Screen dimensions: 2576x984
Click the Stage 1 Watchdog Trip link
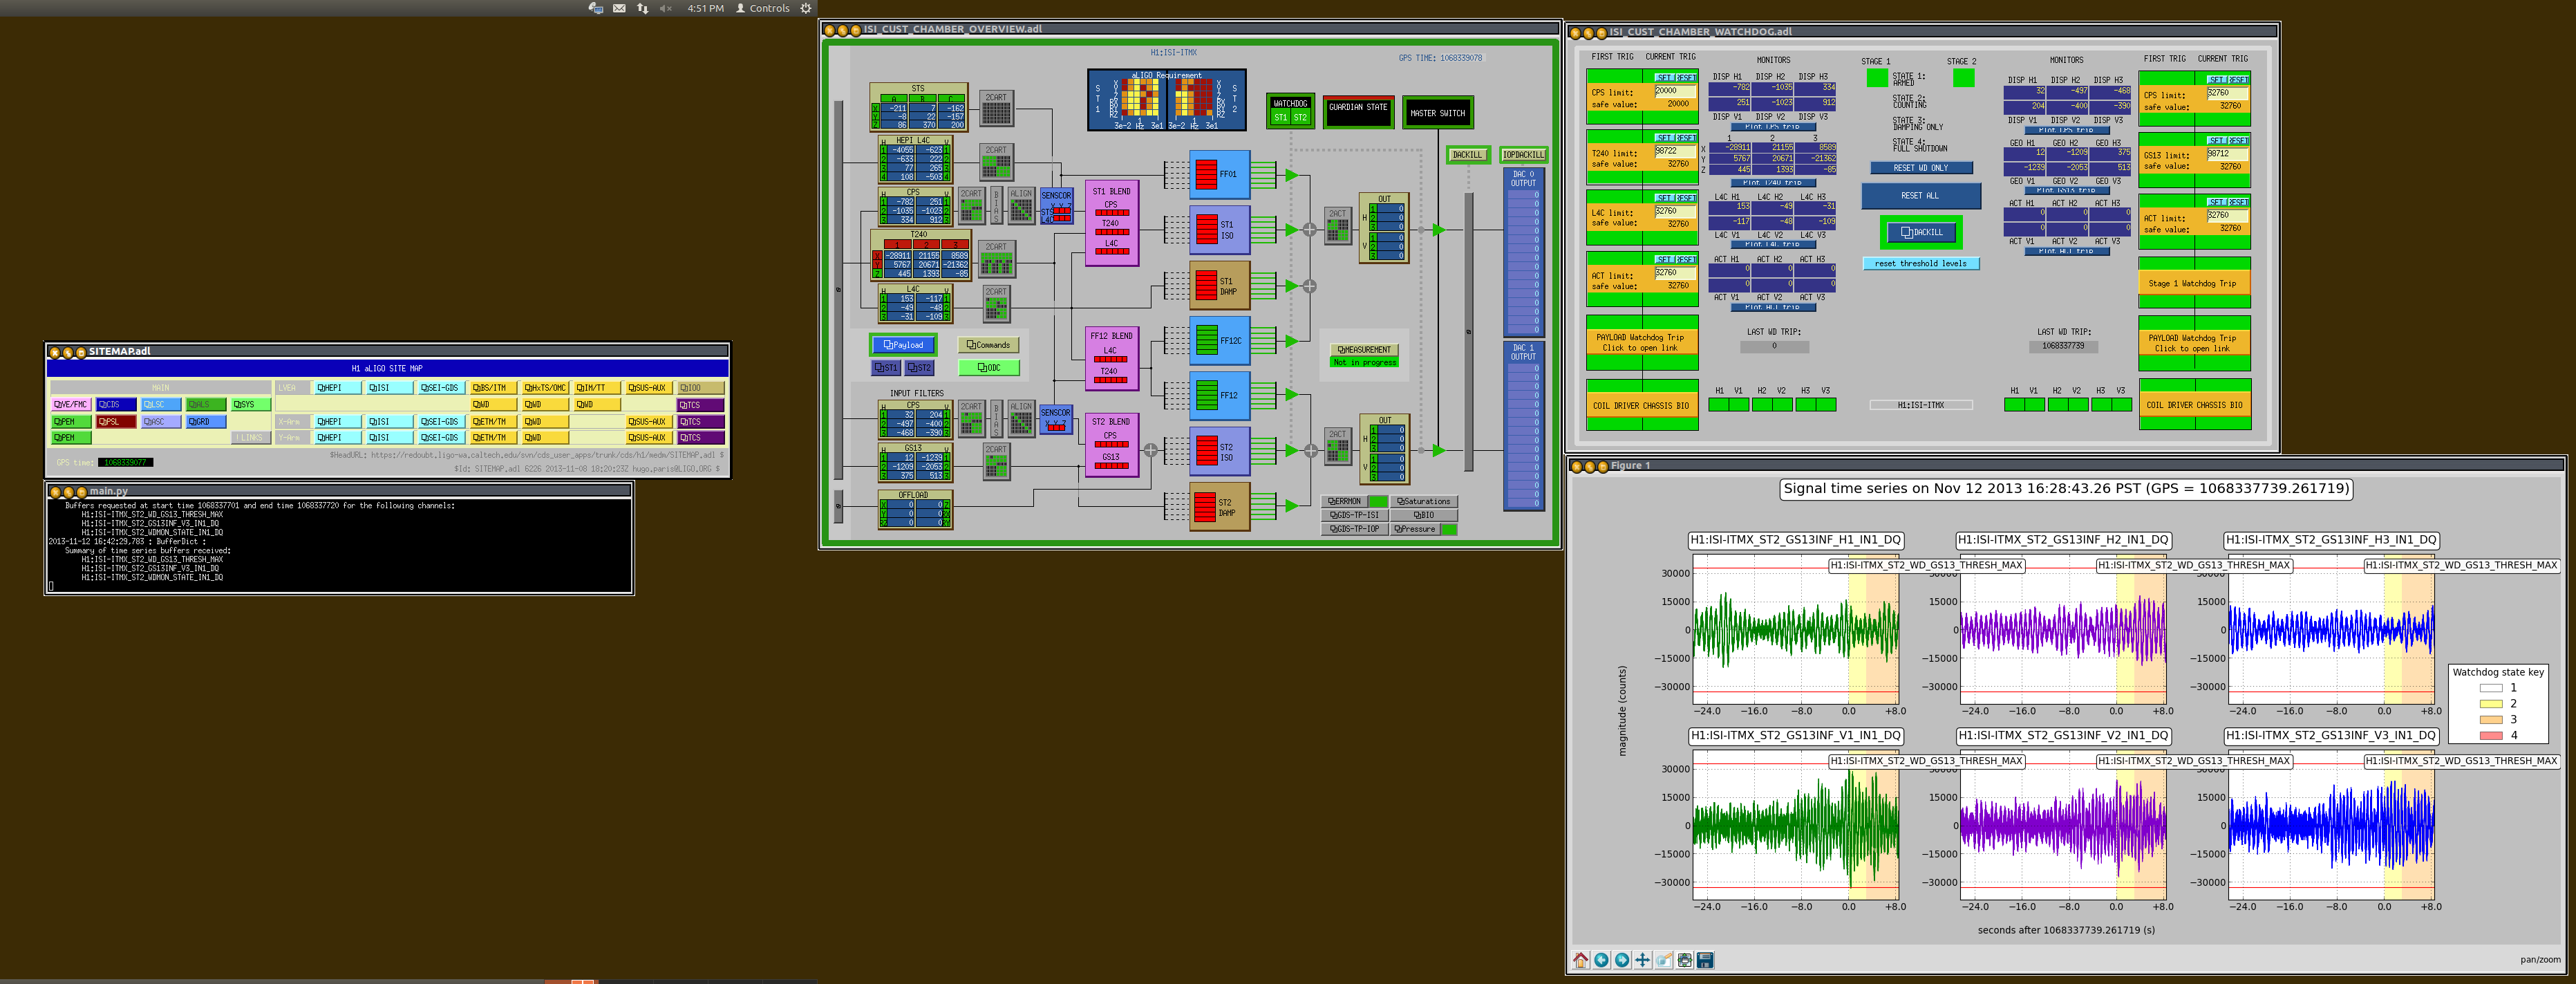click(2194, 284)
